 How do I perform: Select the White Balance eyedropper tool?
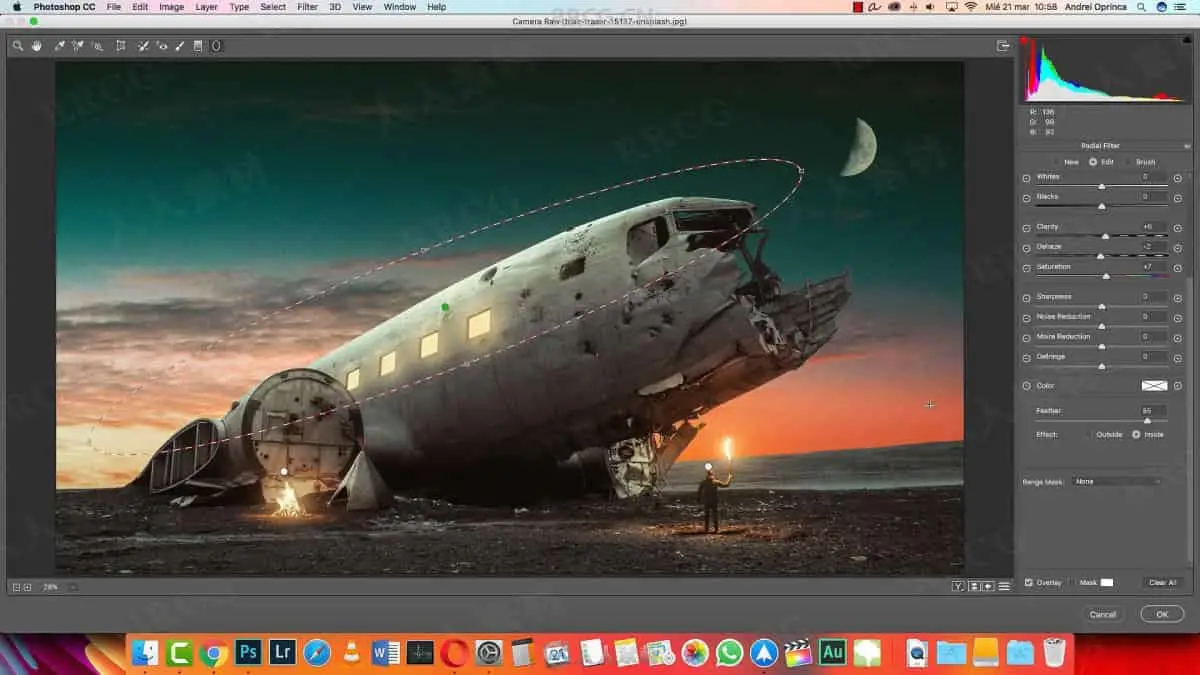[x=60, y=46]
